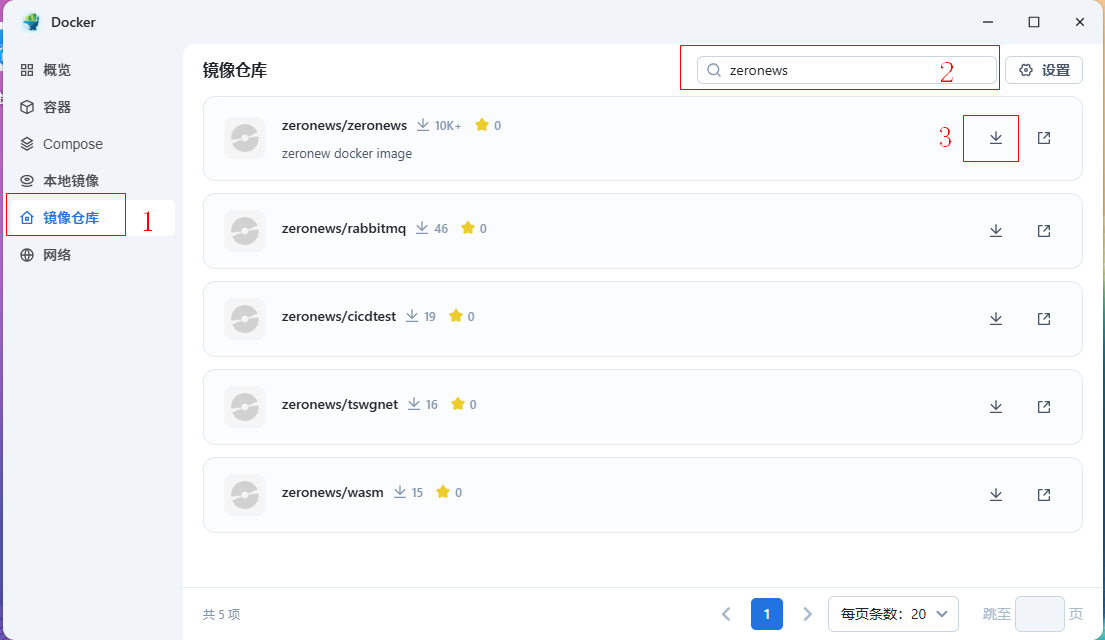This screenshot has width=1105, height=640.
Task: Click the zeronews/wasm repository name
Action: click(x=333, y=493)
